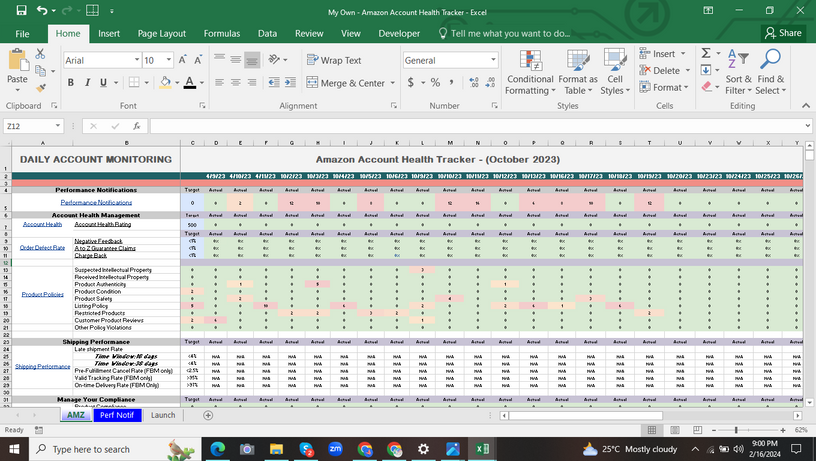This screenshot has height=461, width=816.
Task: Apply the Borders icon
Action: point(134,83)
